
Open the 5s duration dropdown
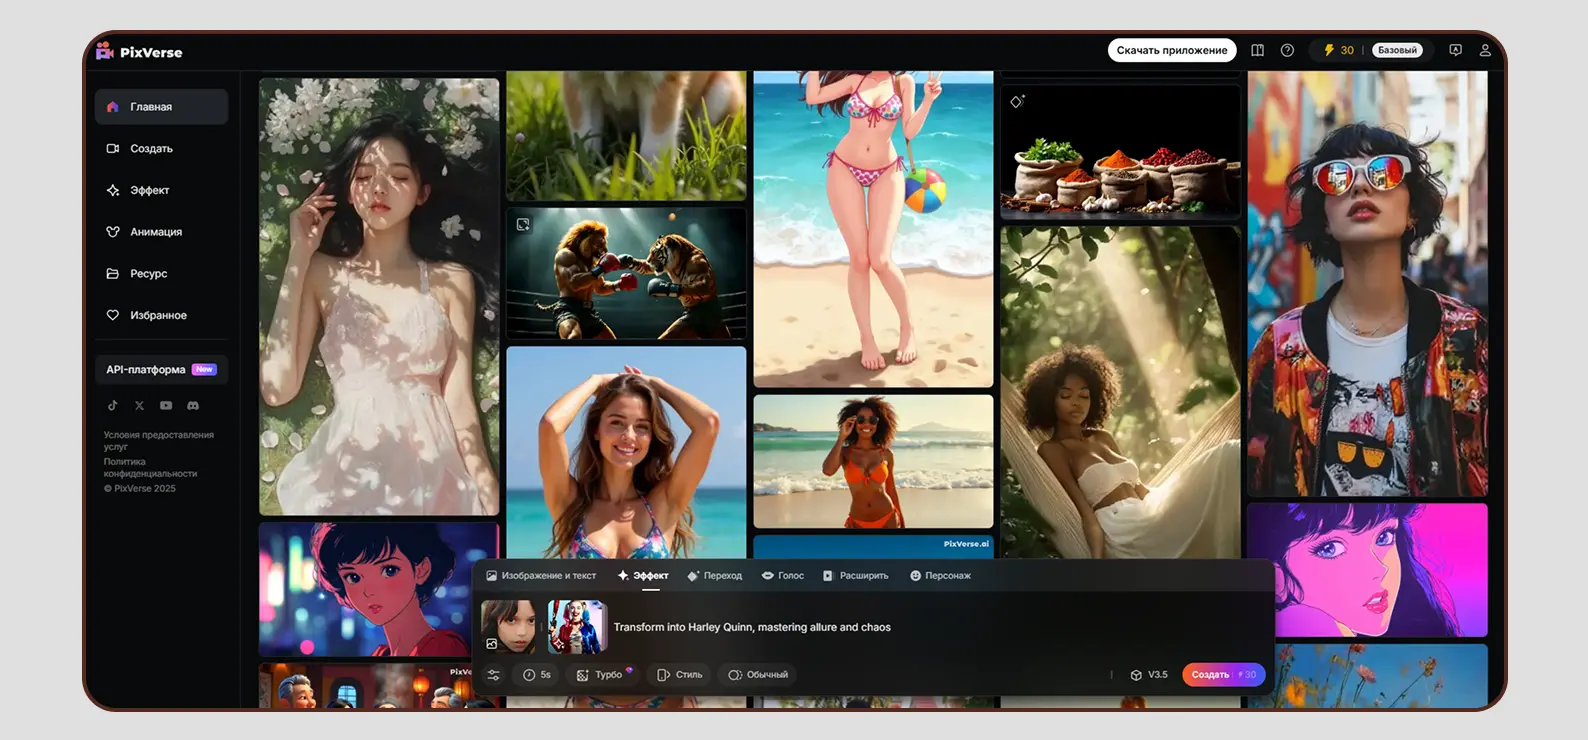tap(537, 675)
